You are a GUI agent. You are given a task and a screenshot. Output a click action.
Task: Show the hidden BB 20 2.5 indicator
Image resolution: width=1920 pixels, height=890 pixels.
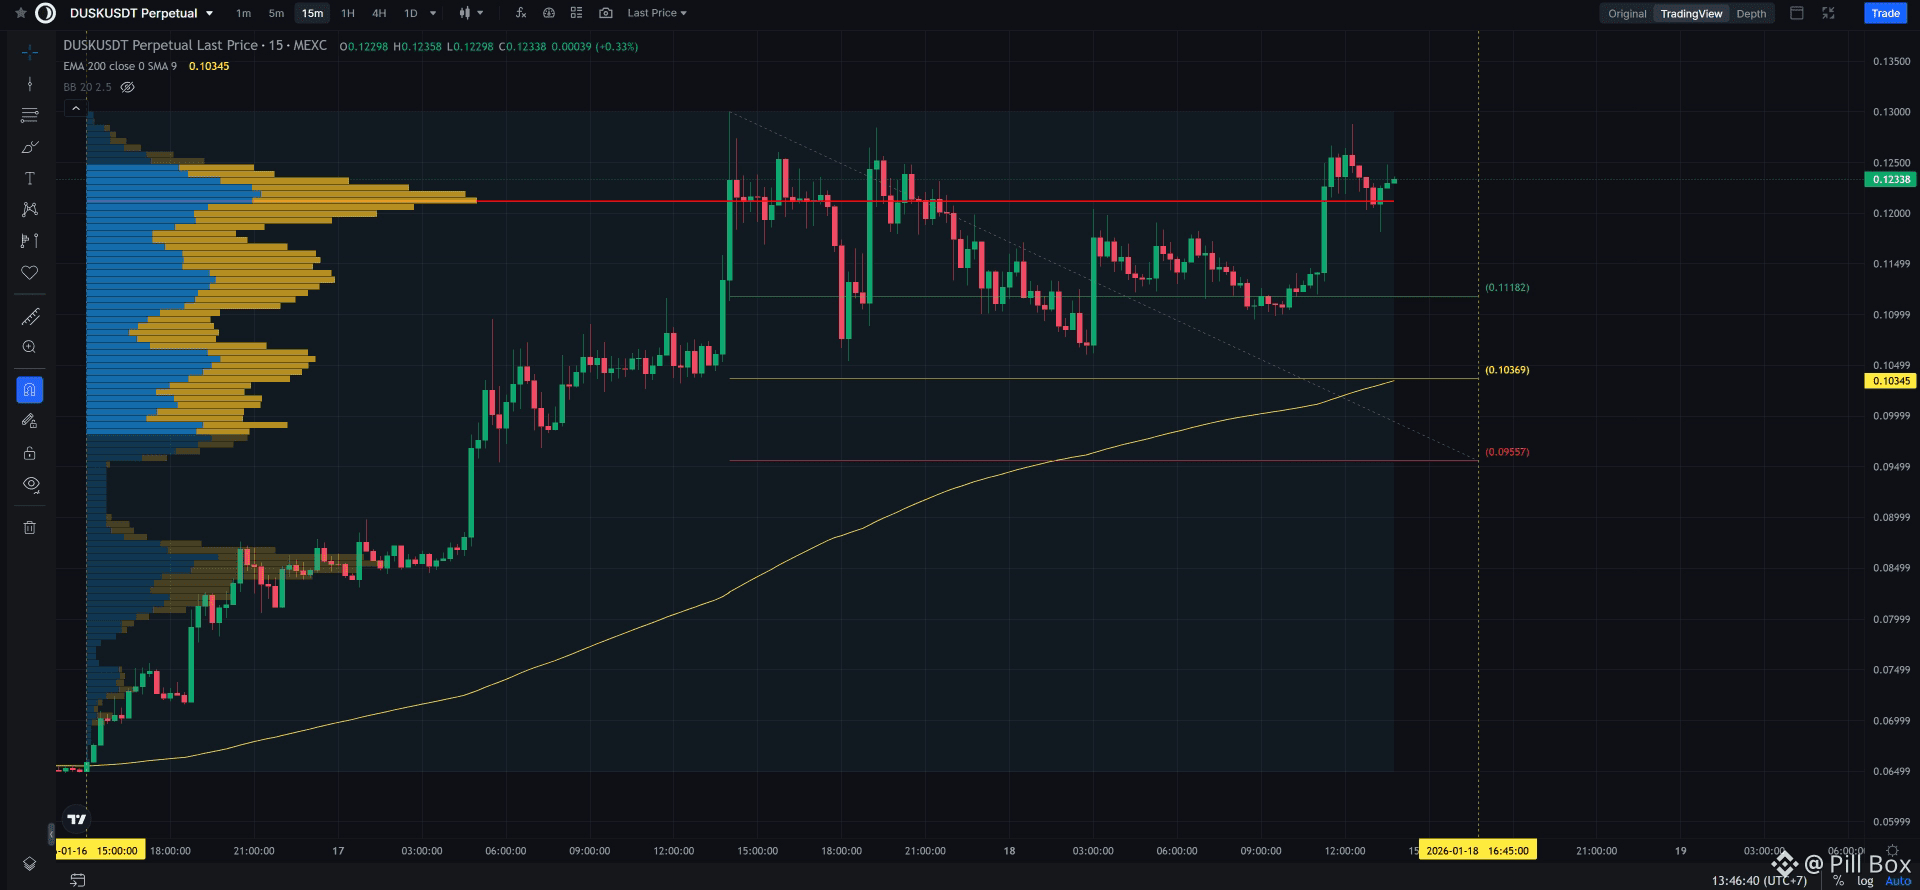pos(127,87)
